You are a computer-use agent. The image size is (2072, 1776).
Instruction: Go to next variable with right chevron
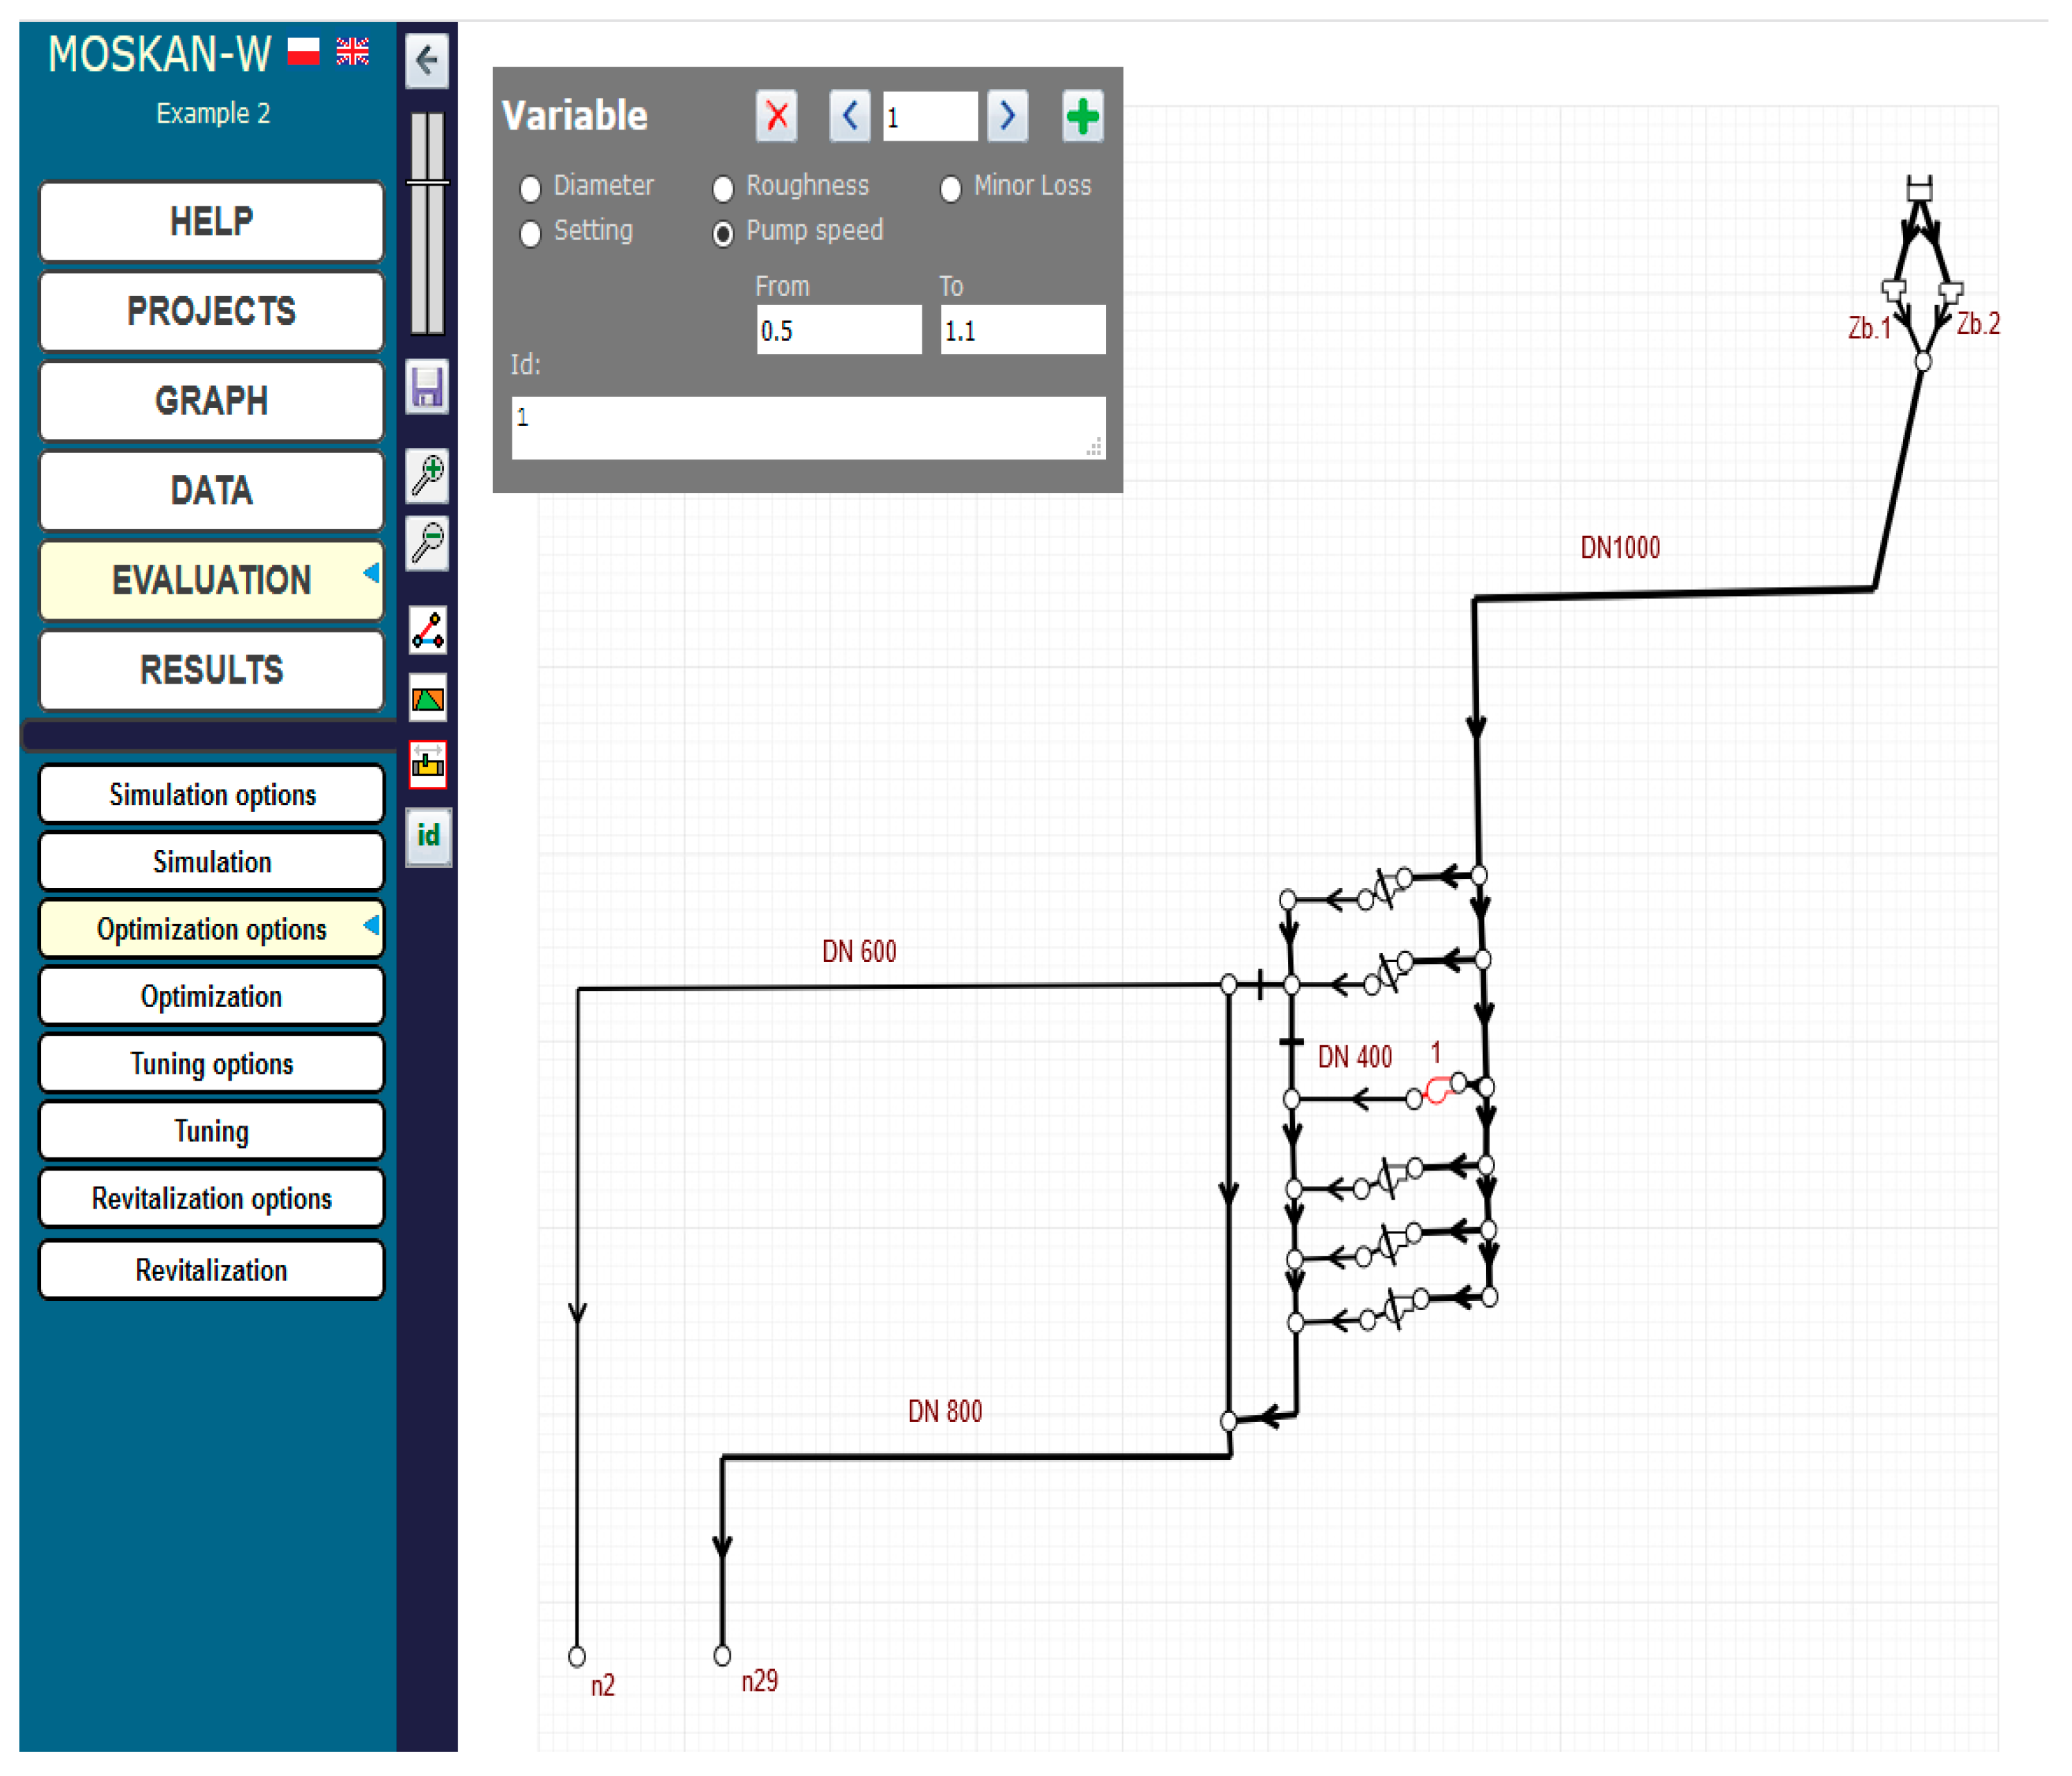pyautogui.click(x=1007, y=117)
